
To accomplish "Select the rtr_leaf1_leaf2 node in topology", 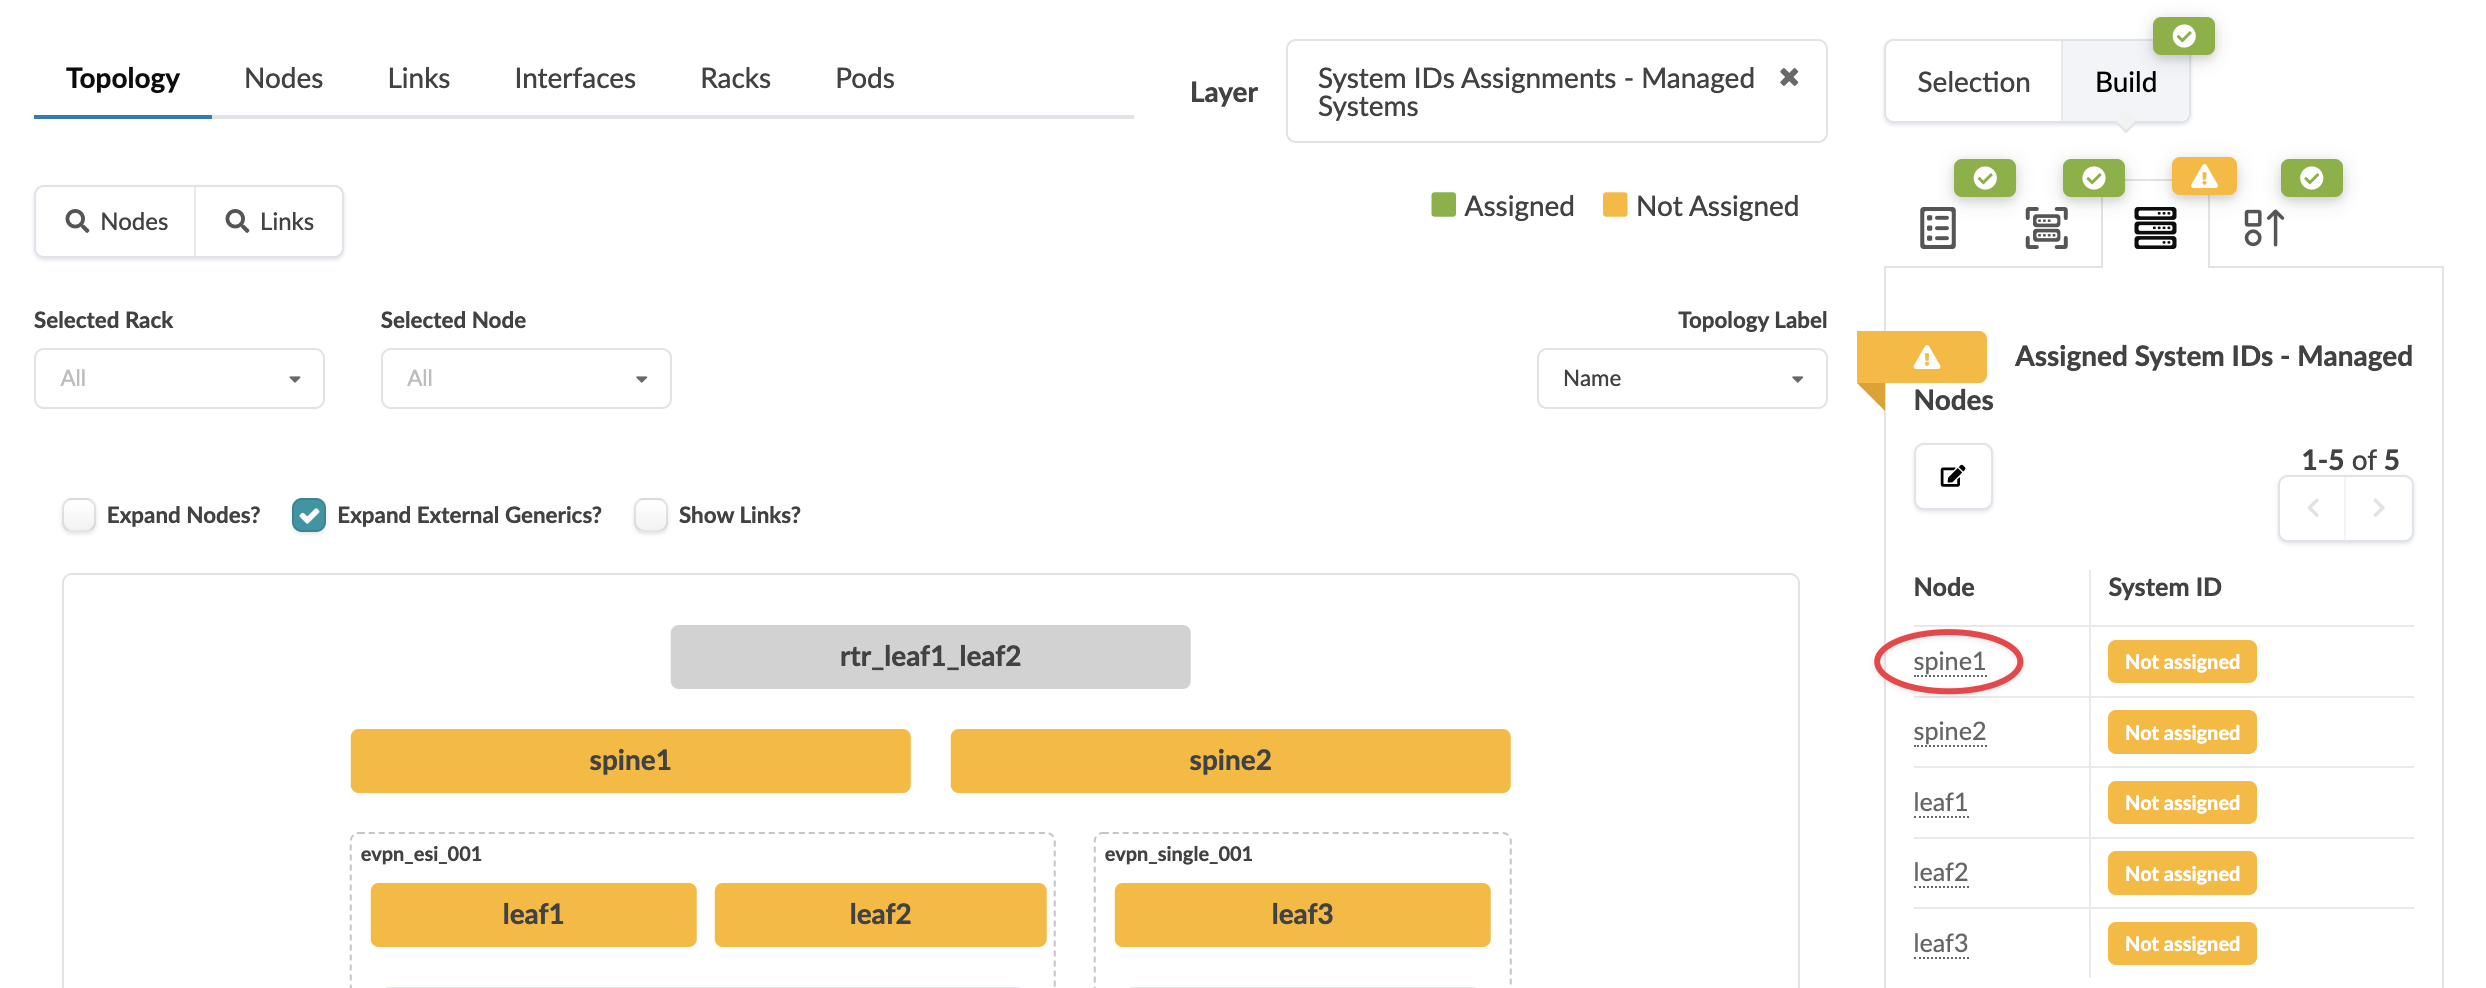I will [930, 656].
